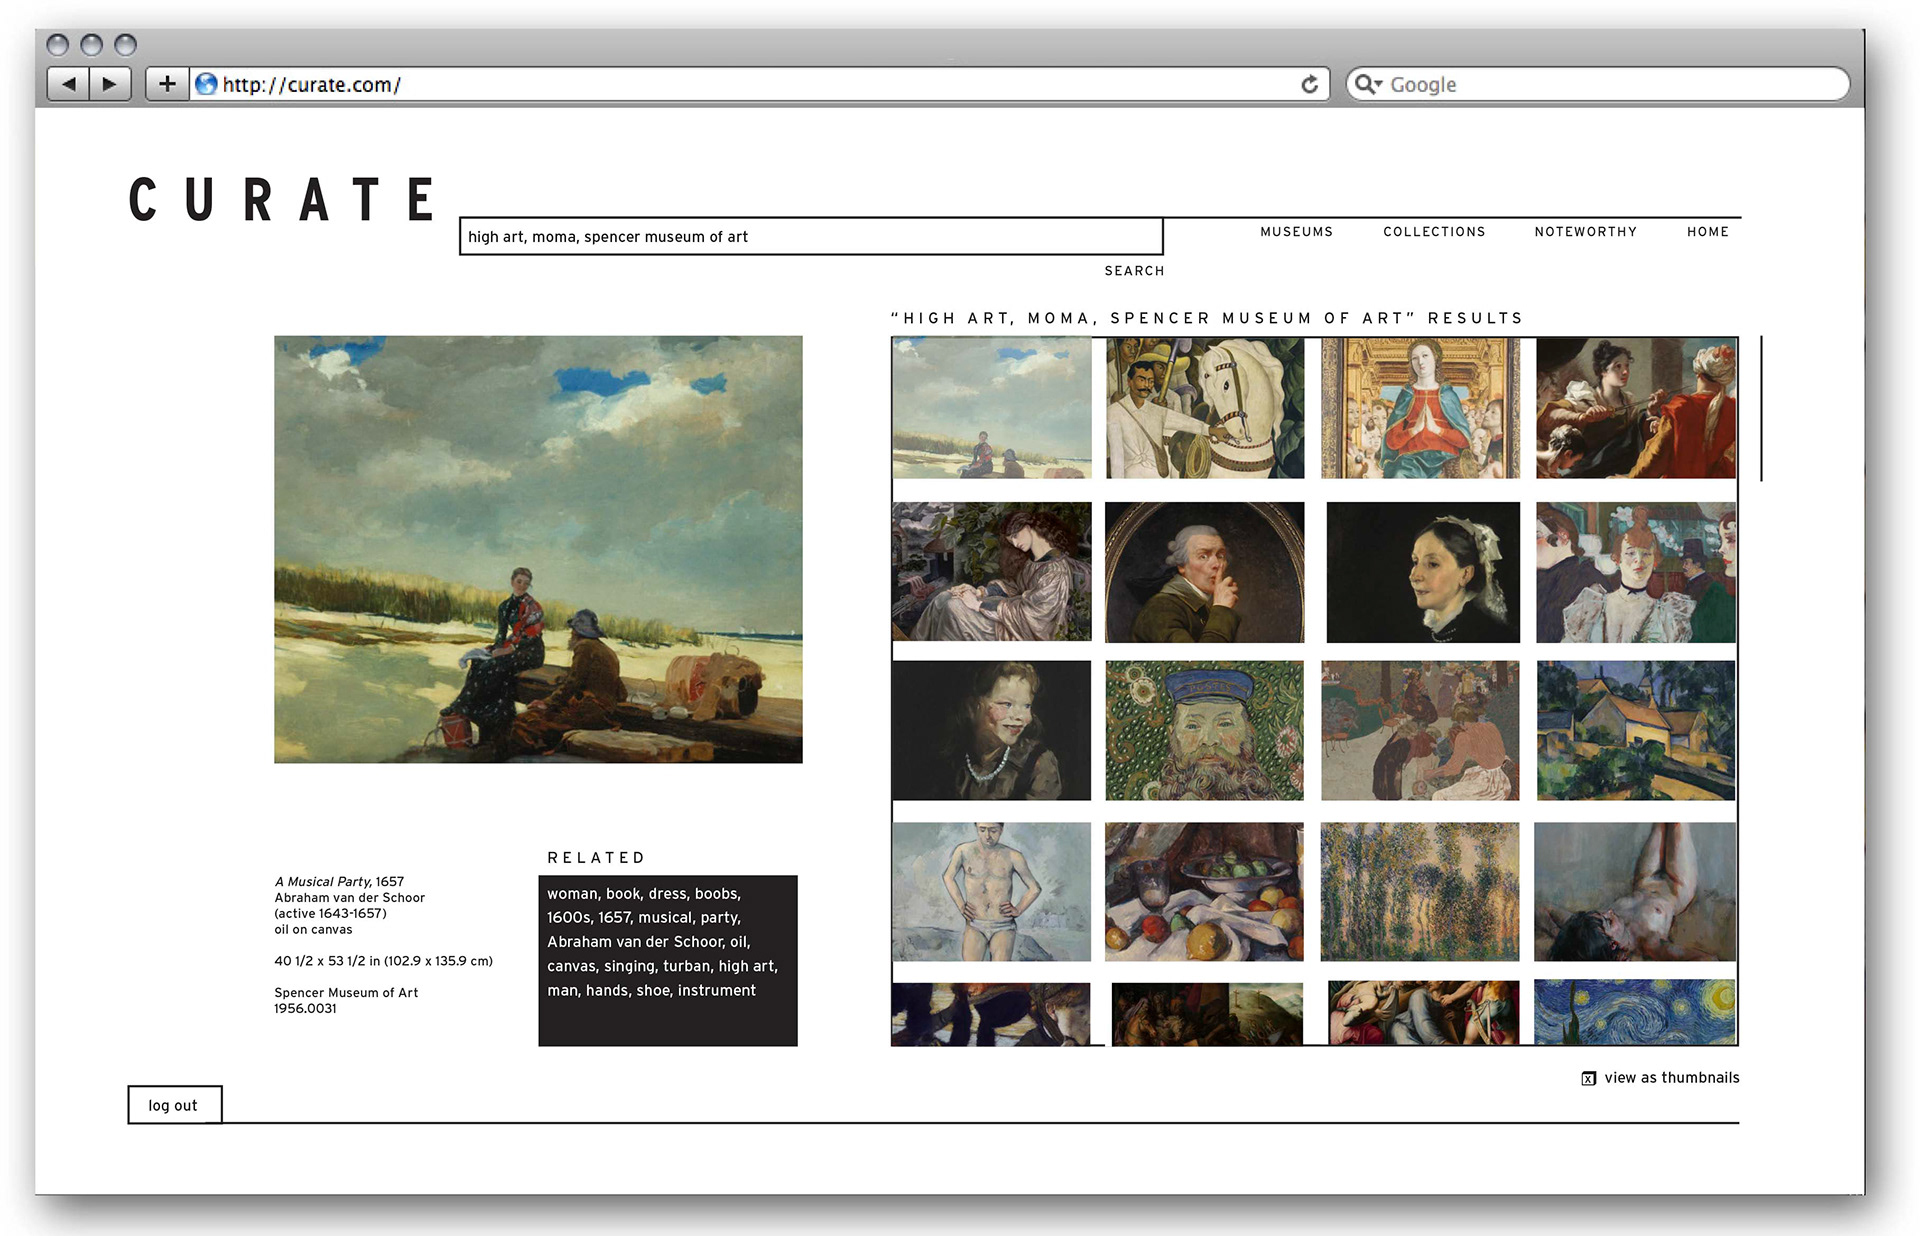The height and width of the screenshot is (1236, 1920).
Task: Select the sleeping woman in grey dress thumbnail
Action: [992, 571]
